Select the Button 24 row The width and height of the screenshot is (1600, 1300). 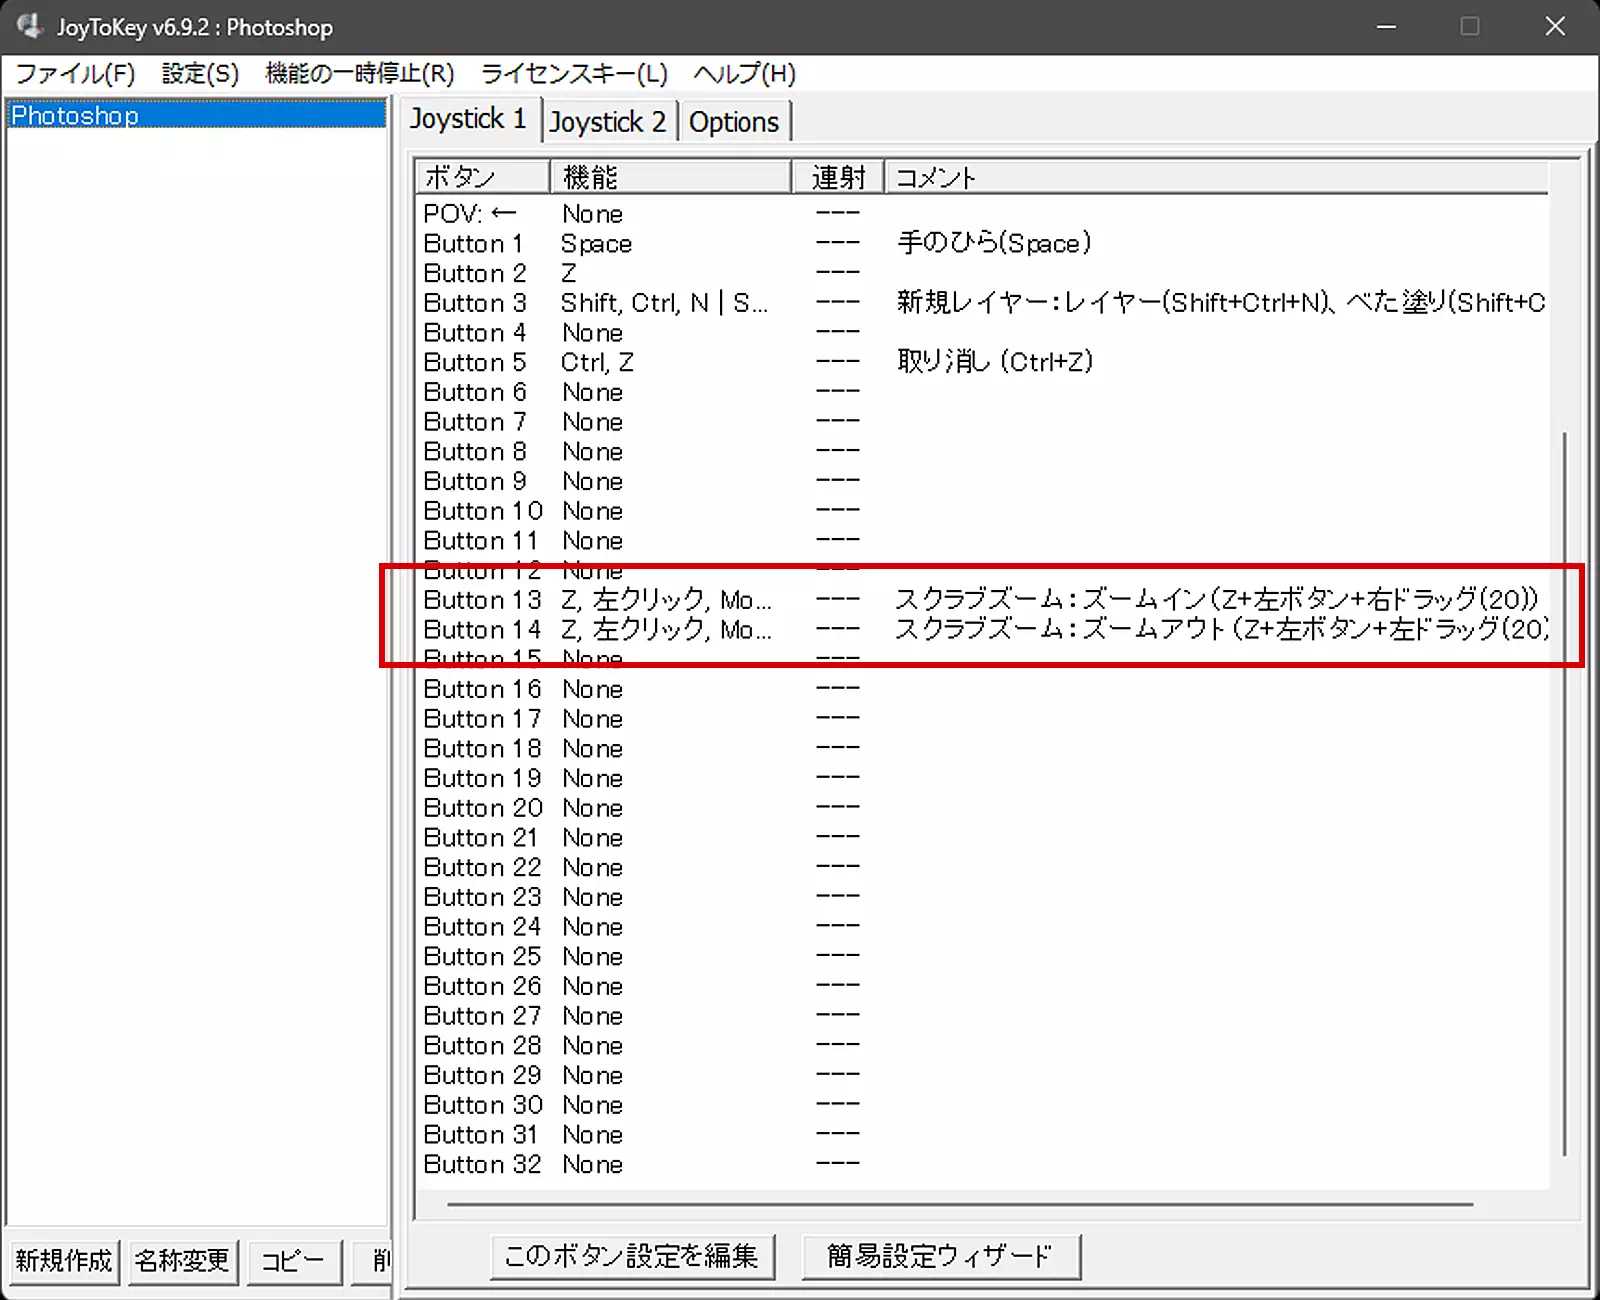click(982, 927)
